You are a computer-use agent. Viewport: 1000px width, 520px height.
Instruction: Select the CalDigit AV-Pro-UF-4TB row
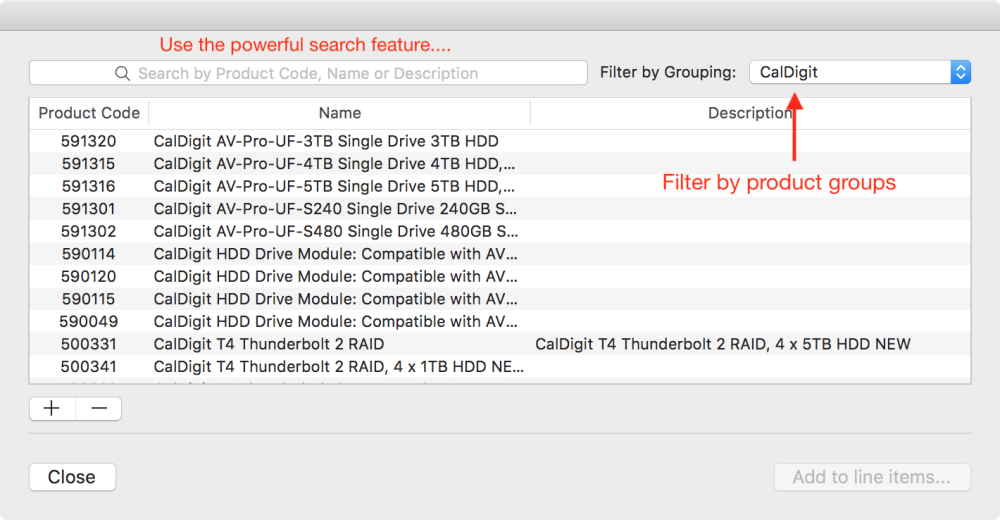click(x=334, y=164)
